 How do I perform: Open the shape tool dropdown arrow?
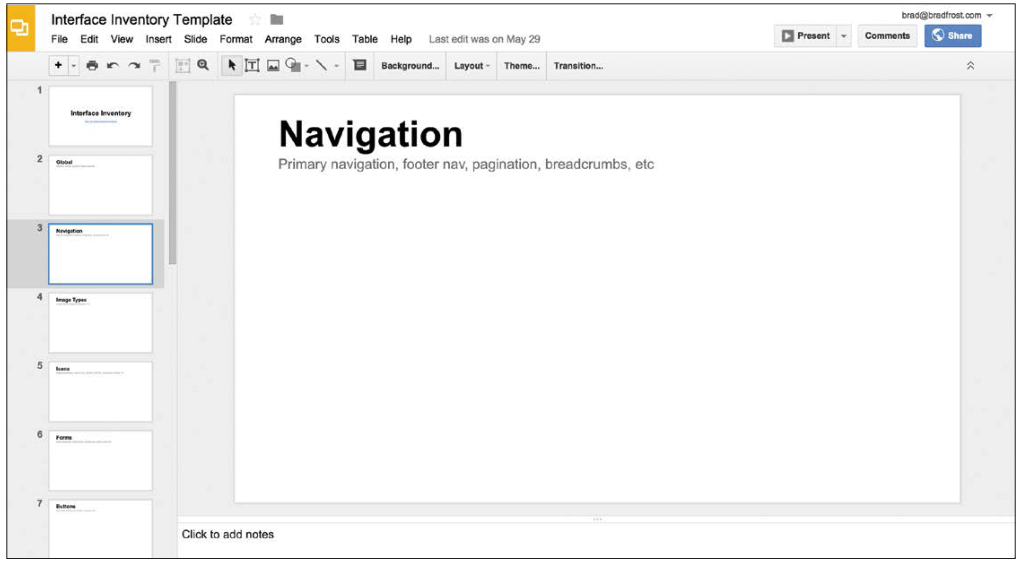[x=306, y=66]
